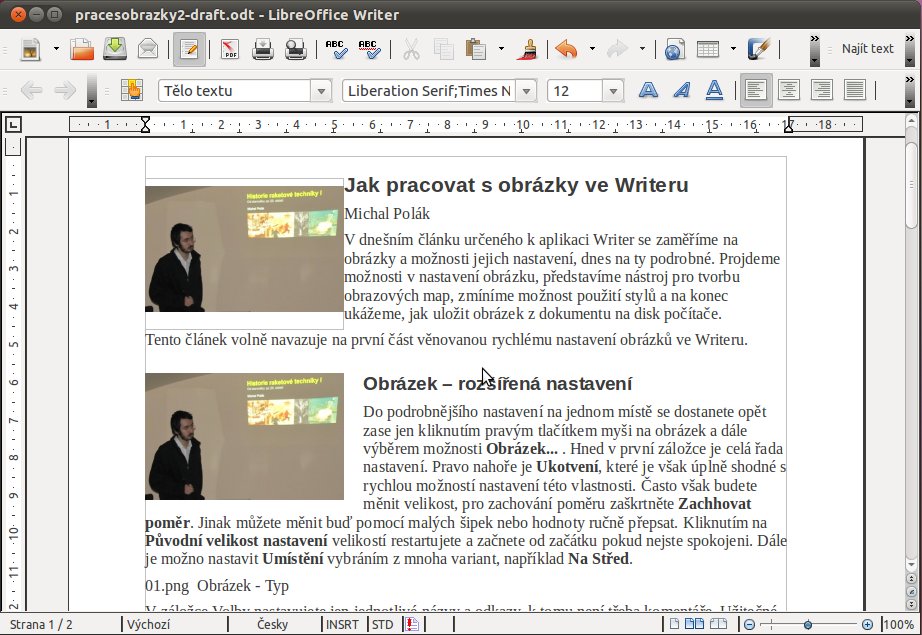Click the Tělo textu paragraph style field
The height and width of the screenshot is (635, 922).
[234, 91]
